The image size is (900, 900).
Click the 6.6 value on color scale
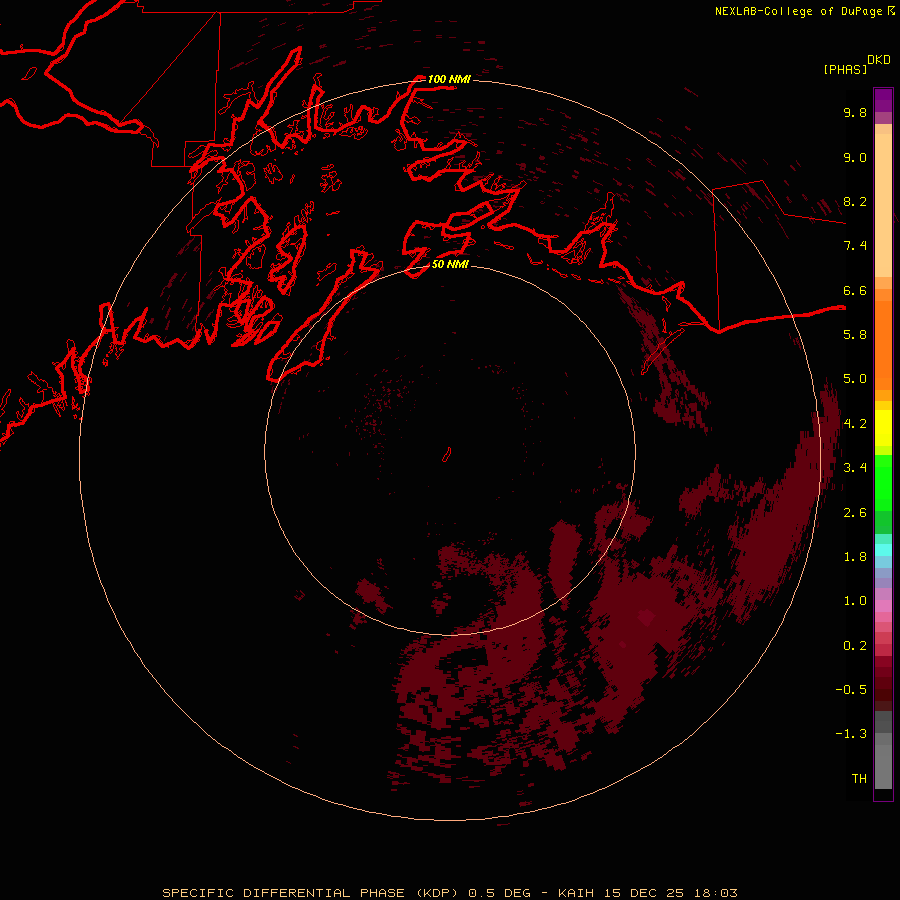pos(855,290)
